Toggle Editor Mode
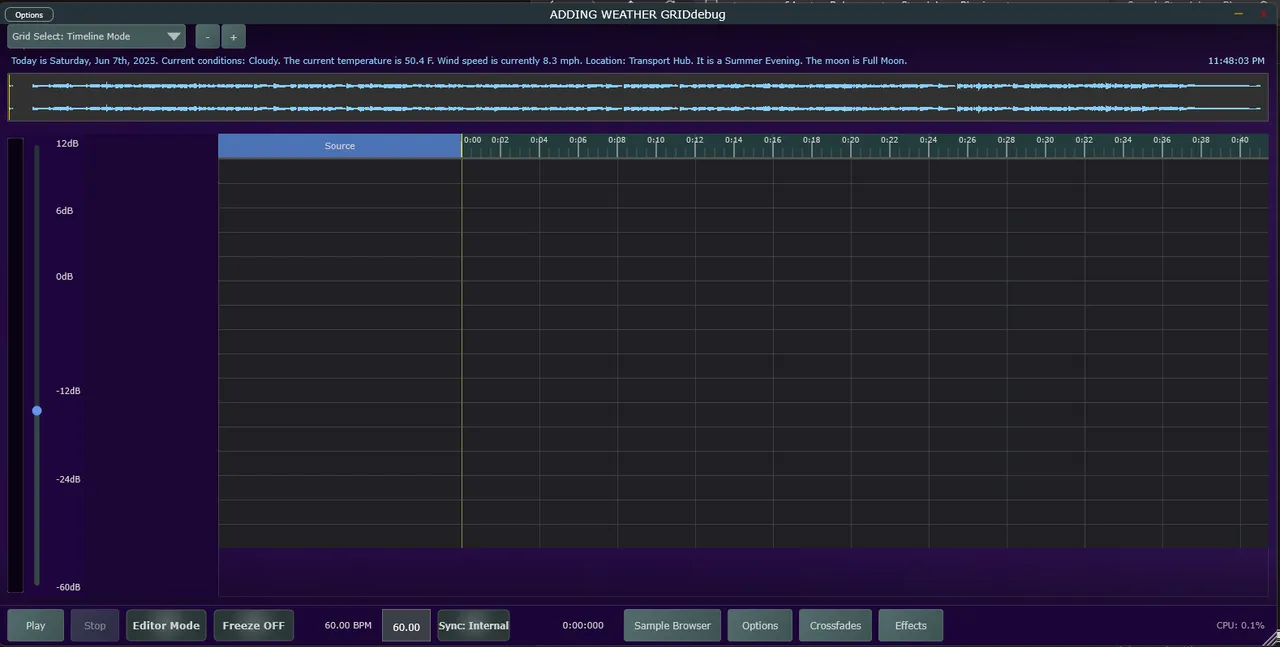1280x647 pixels. pos(166,626)
